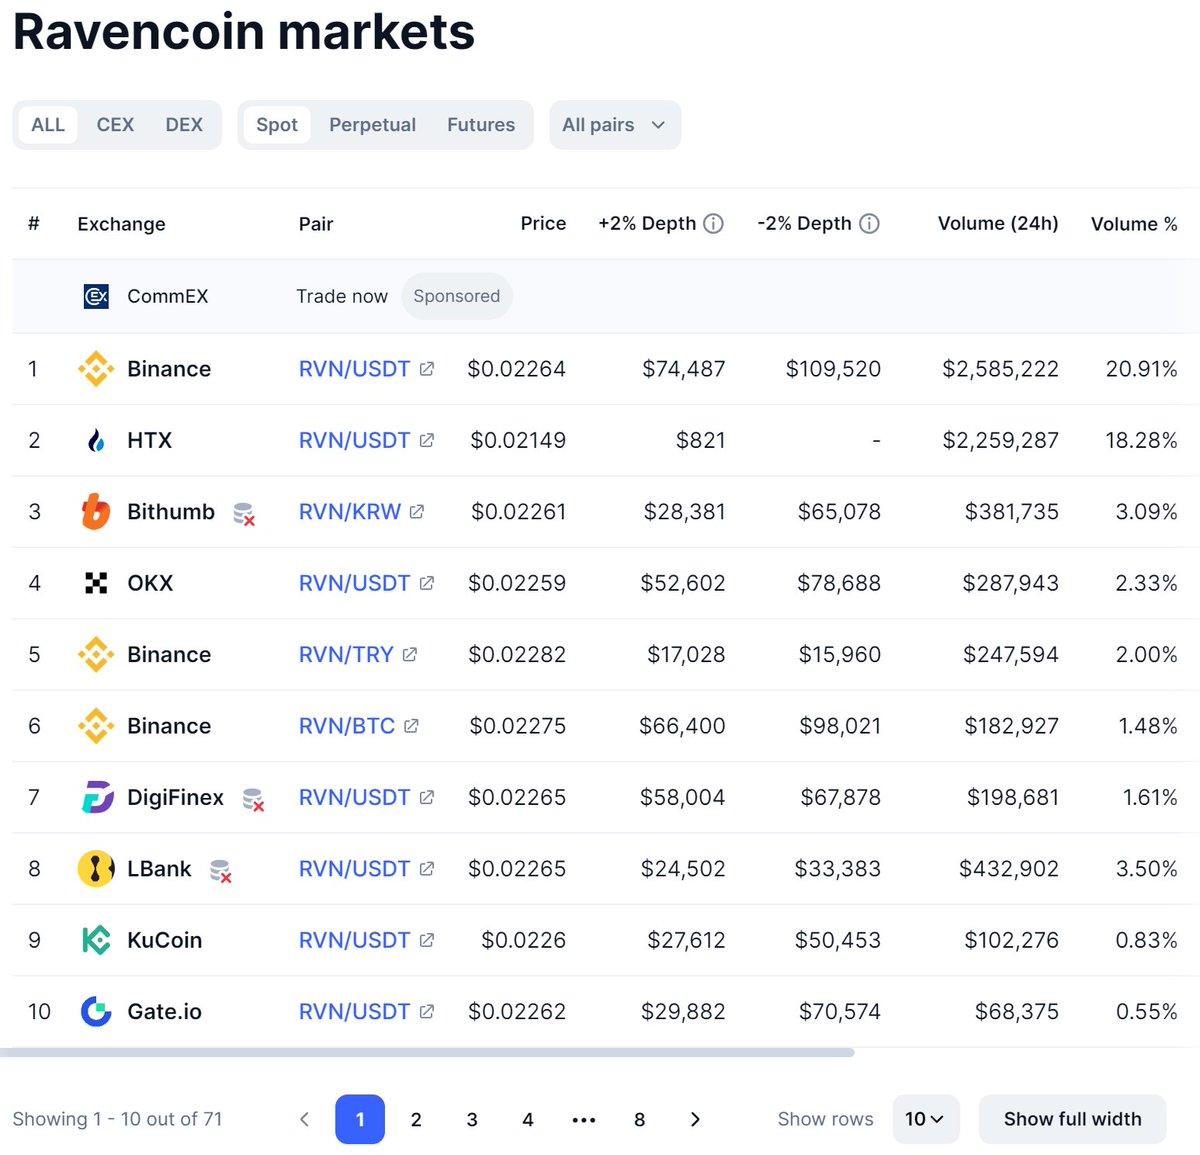Screen dimensions: 1200x1155
Task: Click Binance logo in RVN/BTC row
Action: click(x=96, y=726)
